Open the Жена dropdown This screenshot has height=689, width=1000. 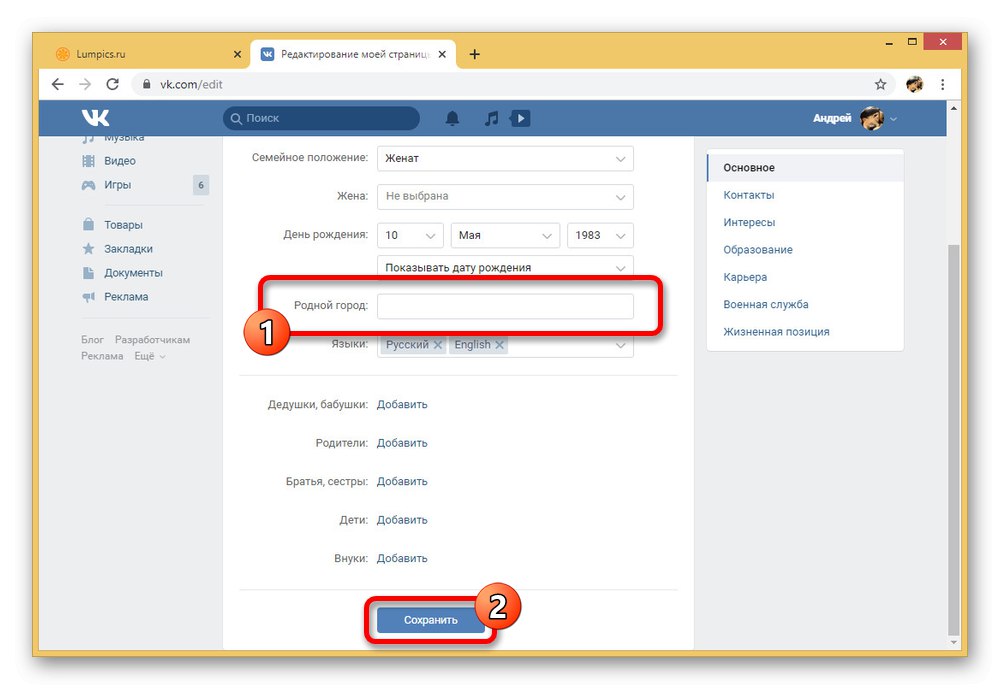tap(505, 196)
